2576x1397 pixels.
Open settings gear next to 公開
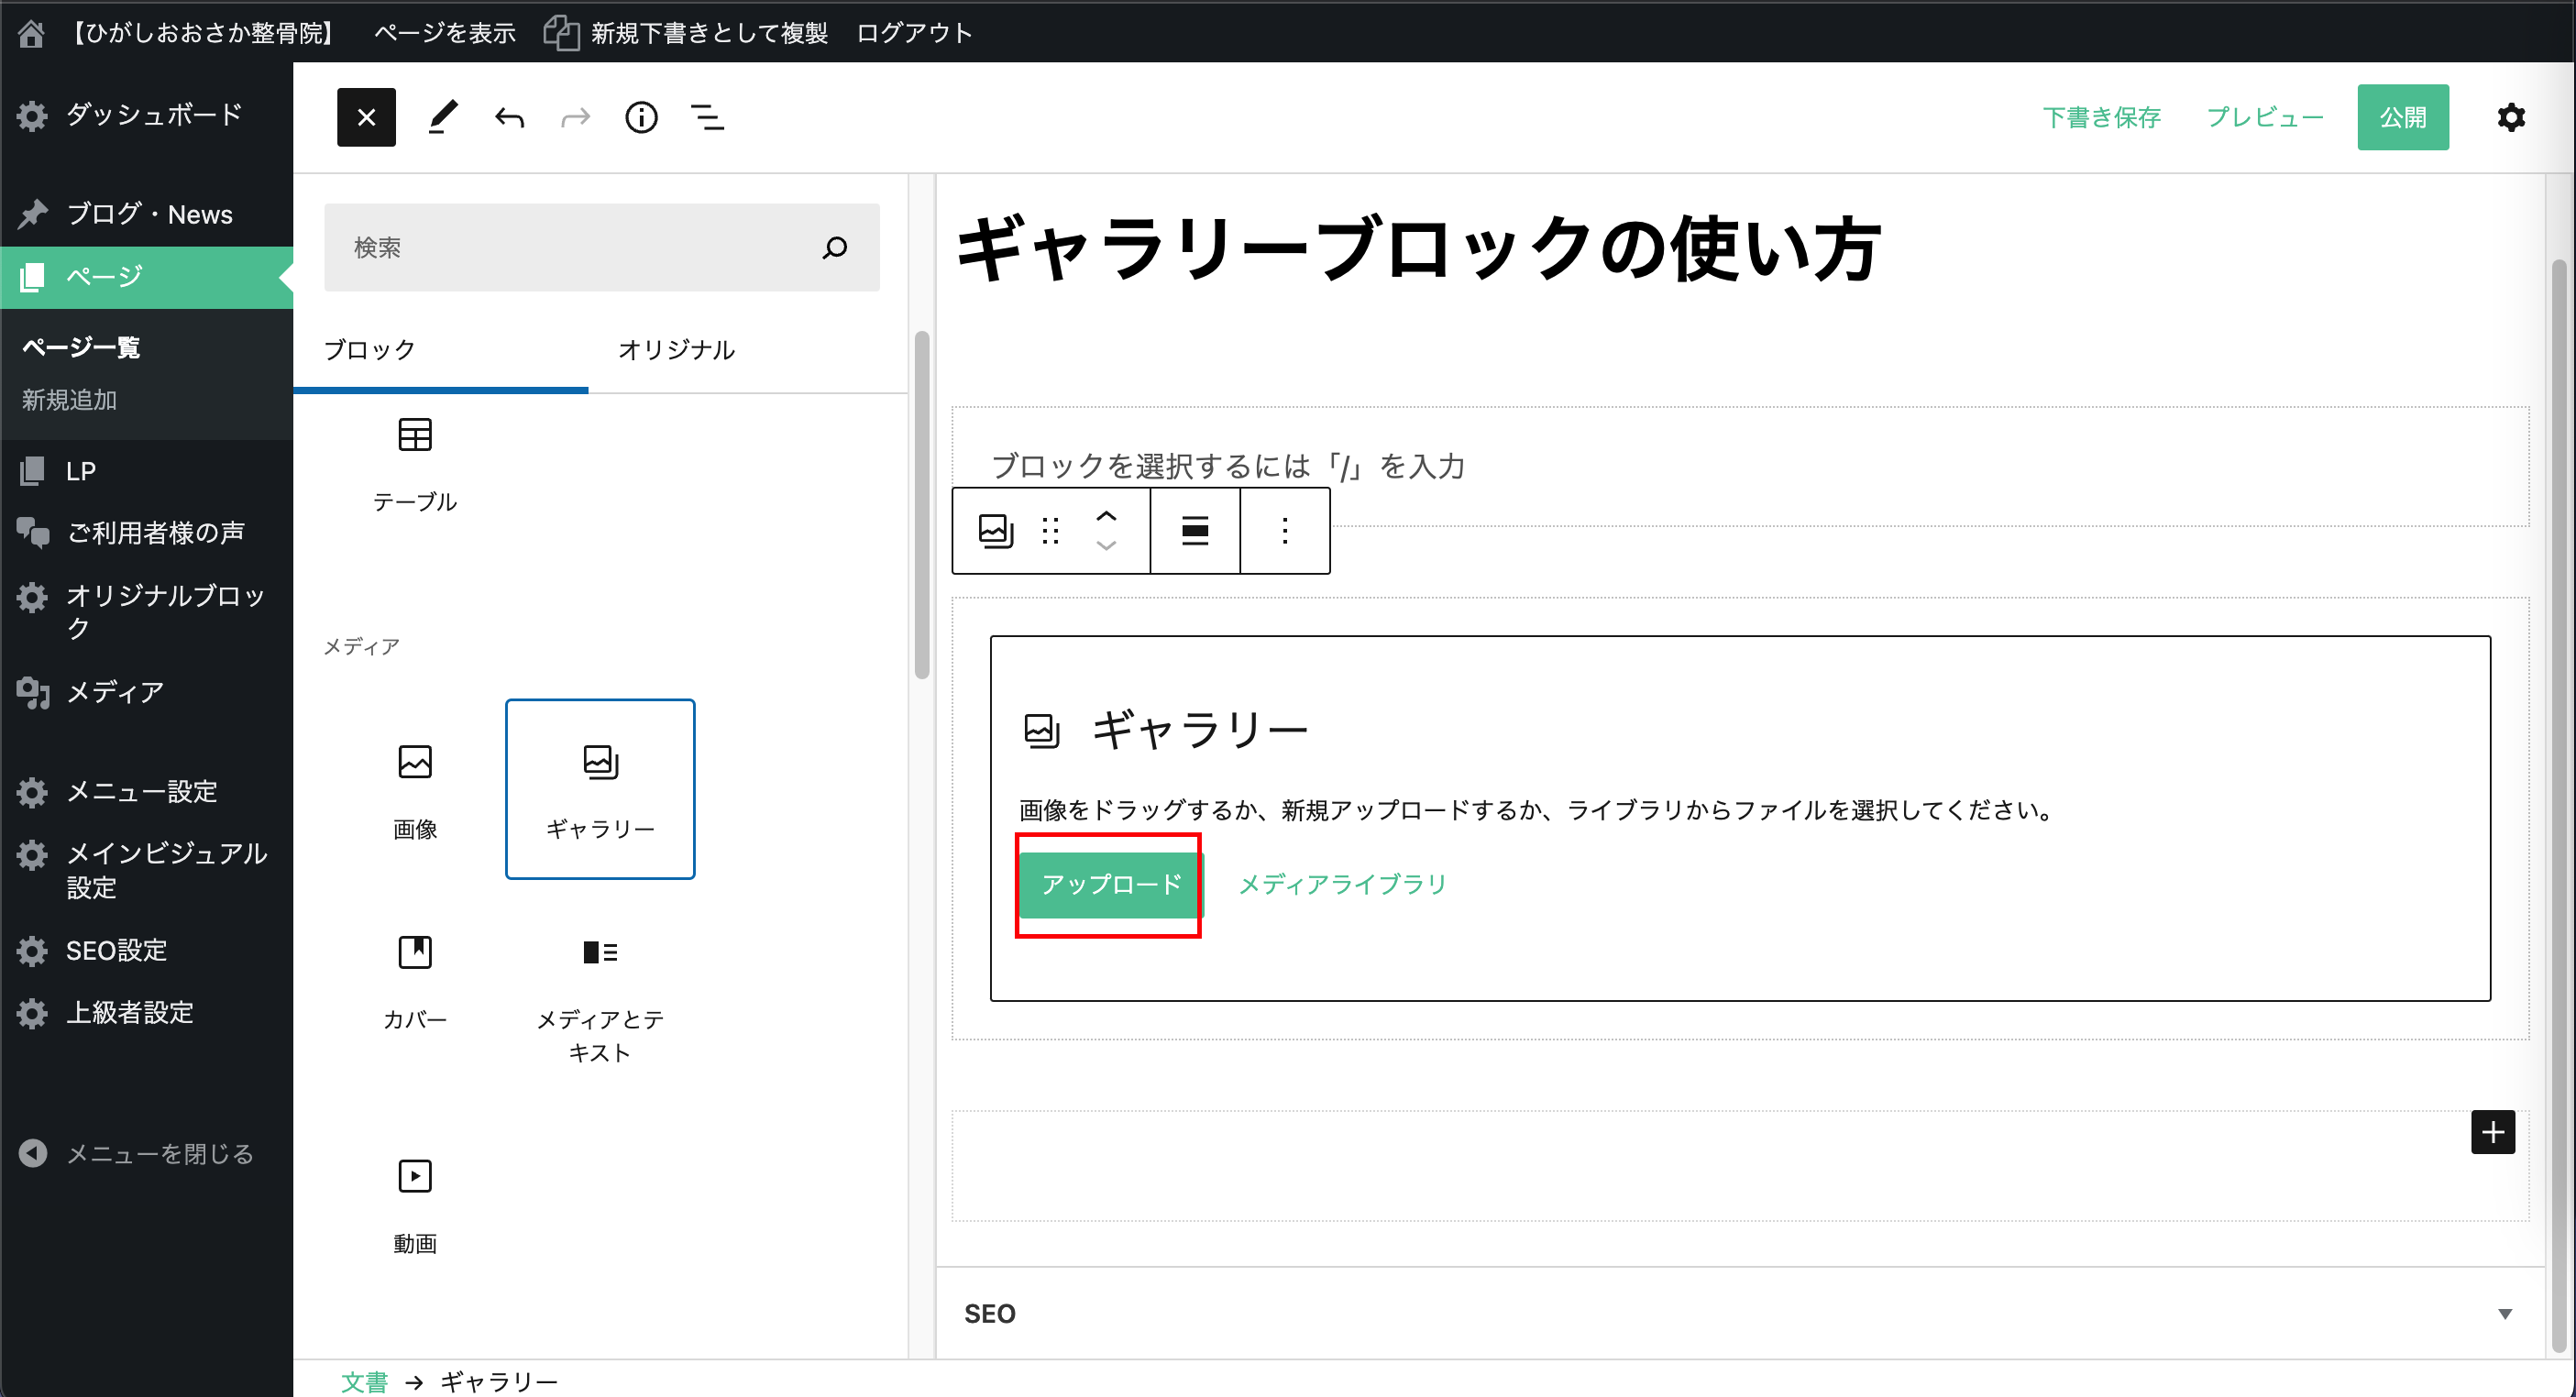point(2510,118)
